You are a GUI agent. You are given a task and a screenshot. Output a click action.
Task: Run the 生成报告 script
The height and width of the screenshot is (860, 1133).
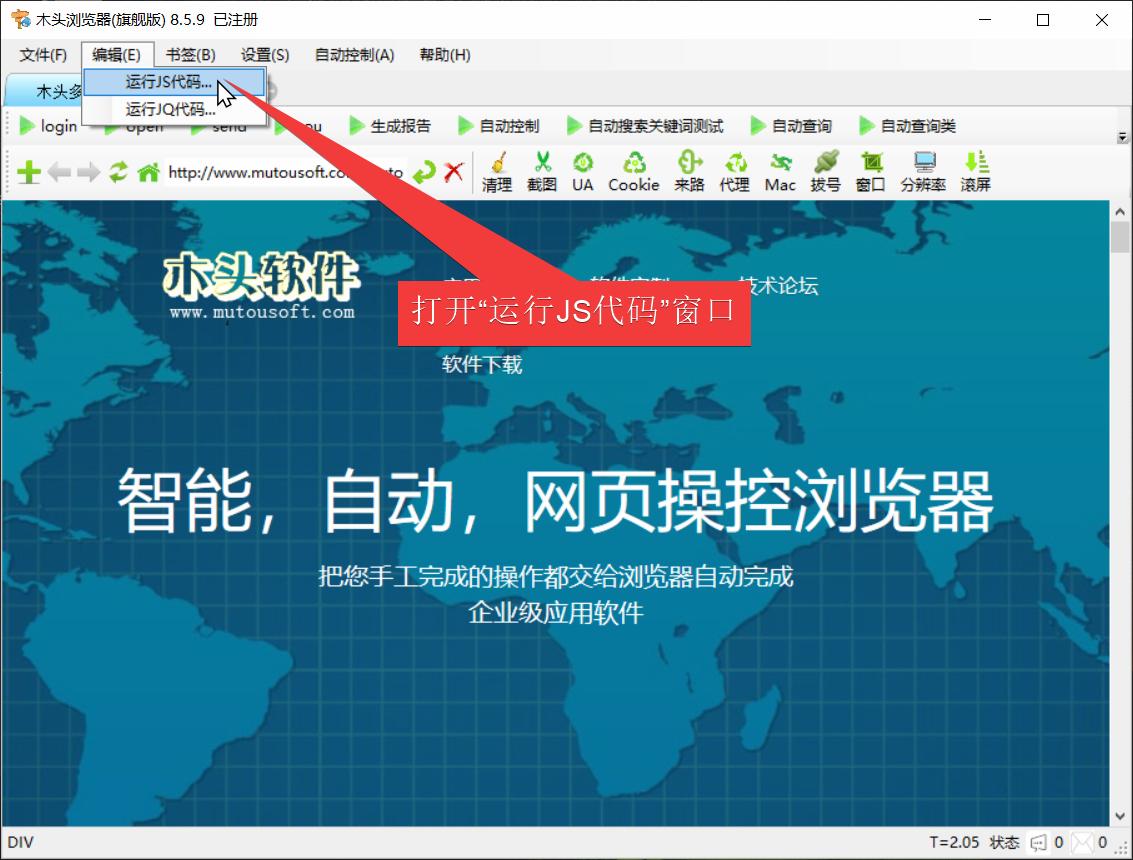point(403,125)
